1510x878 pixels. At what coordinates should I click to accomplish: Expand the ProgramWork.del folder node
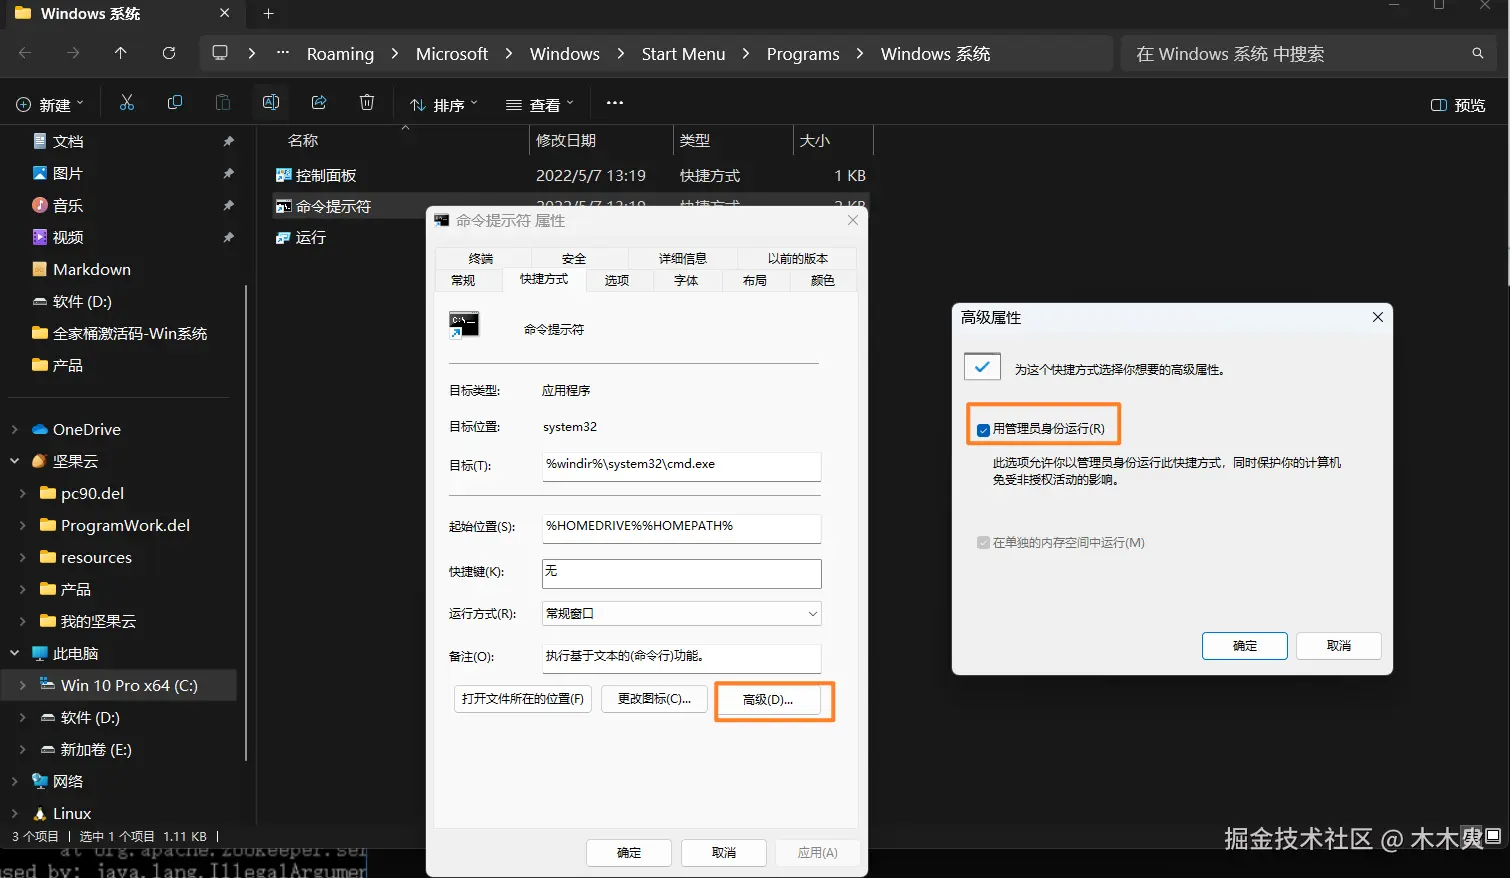22,525
